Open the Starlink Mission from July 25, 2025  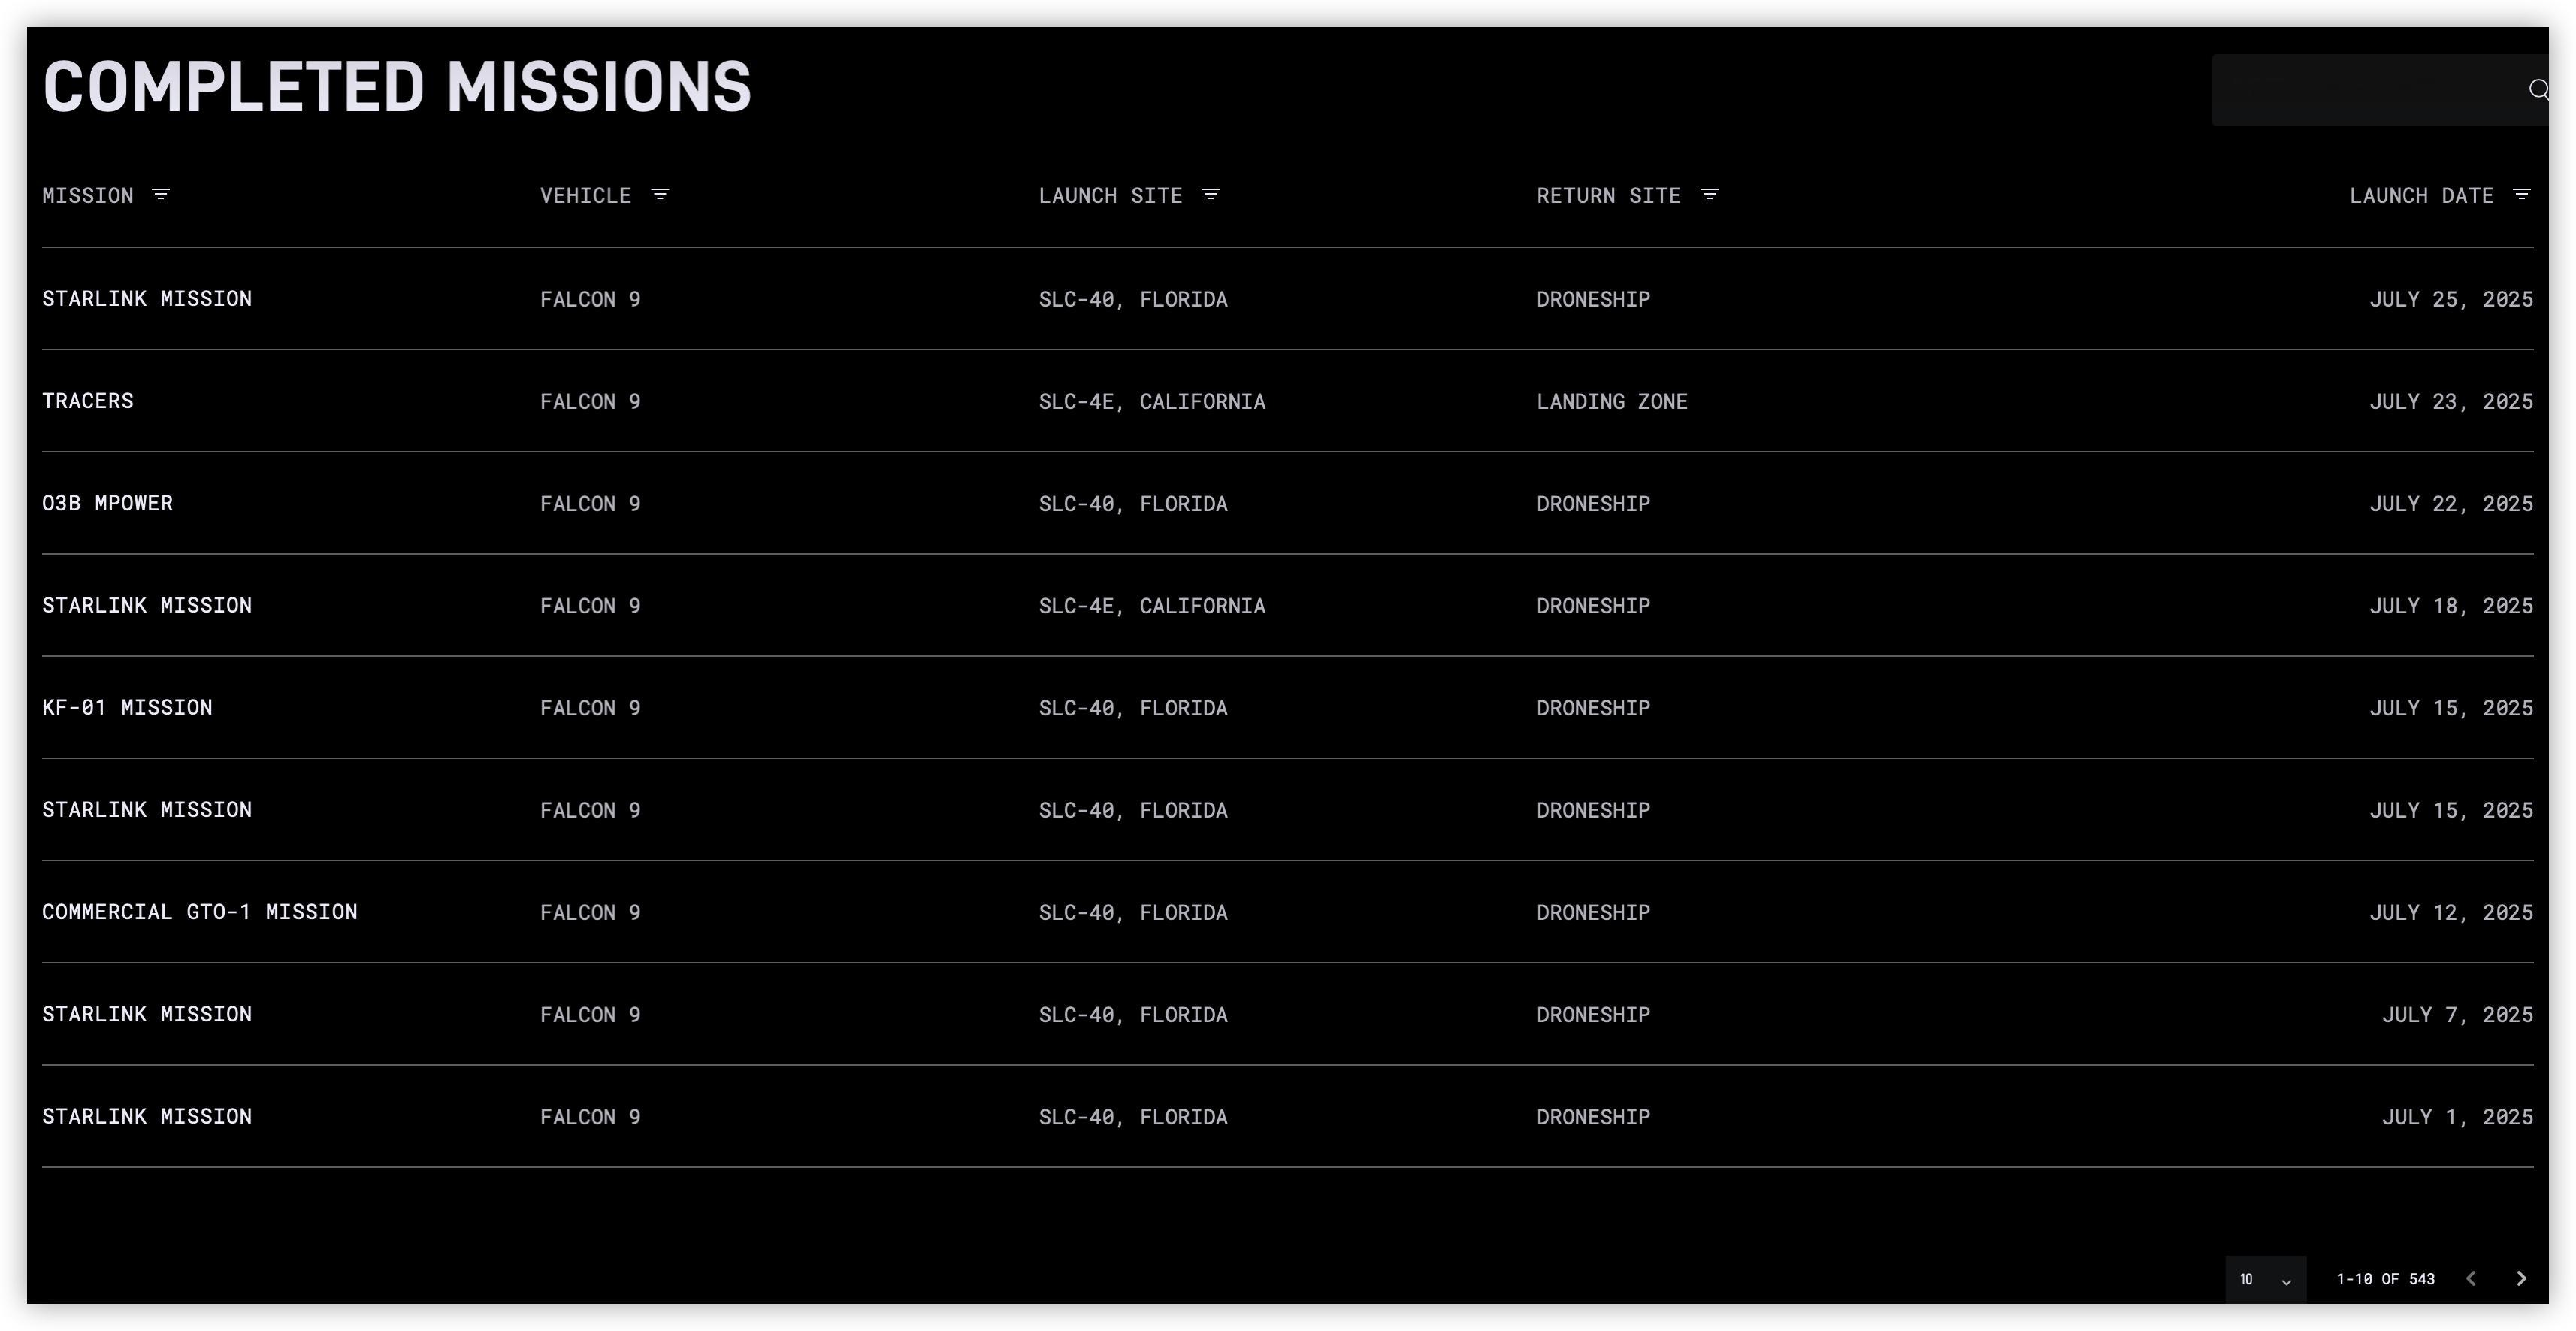pyautogui.click(x=1288, y=299)
